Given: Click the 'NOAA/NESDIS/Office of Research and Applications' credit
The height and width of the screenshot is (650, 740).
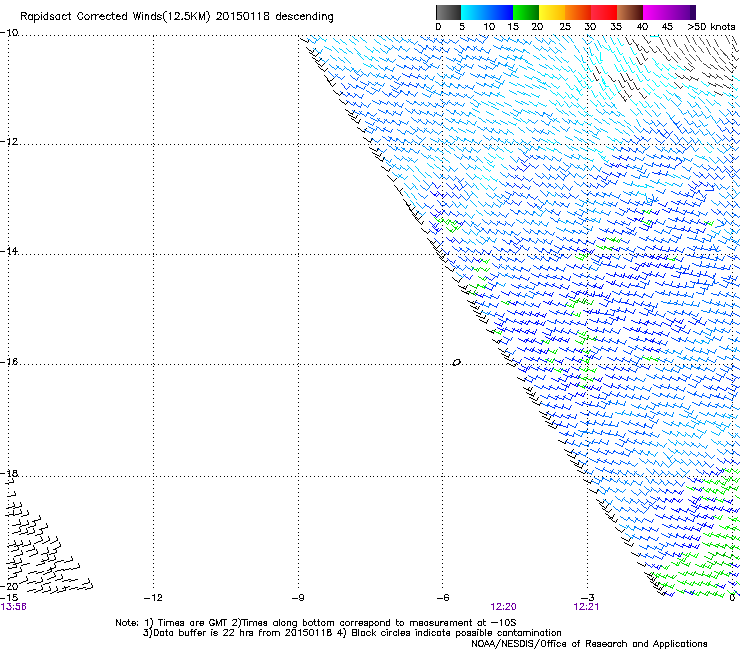Looking at the screenshot, I should 589,644.
